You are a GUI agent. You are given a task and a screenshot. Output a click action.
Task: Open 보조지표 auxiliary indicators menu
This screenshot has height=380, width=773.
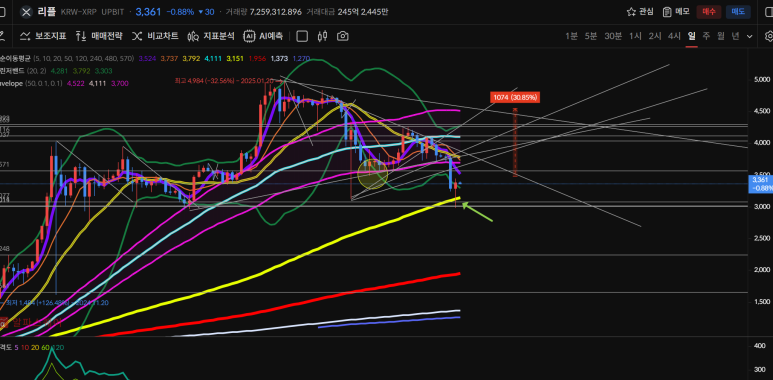pyautogui.click(x=43, y=36)
